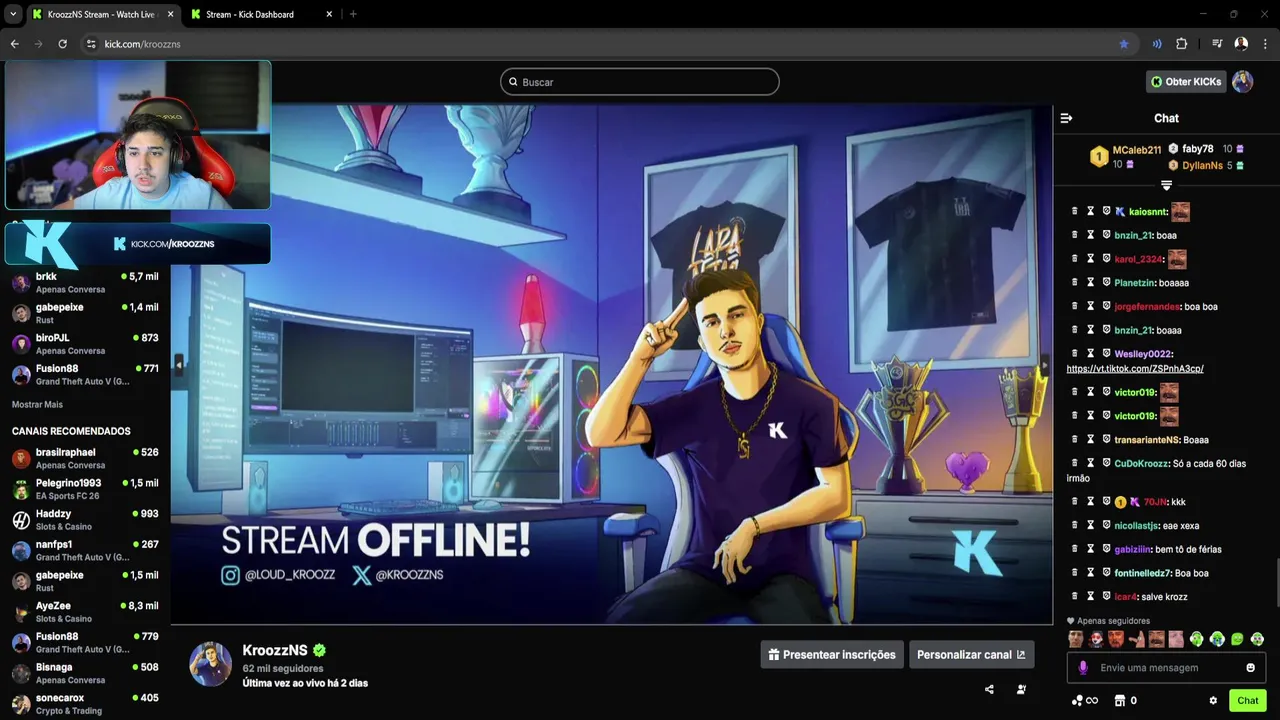Insert the first face emote in the quick emote row

[1076, 639]
